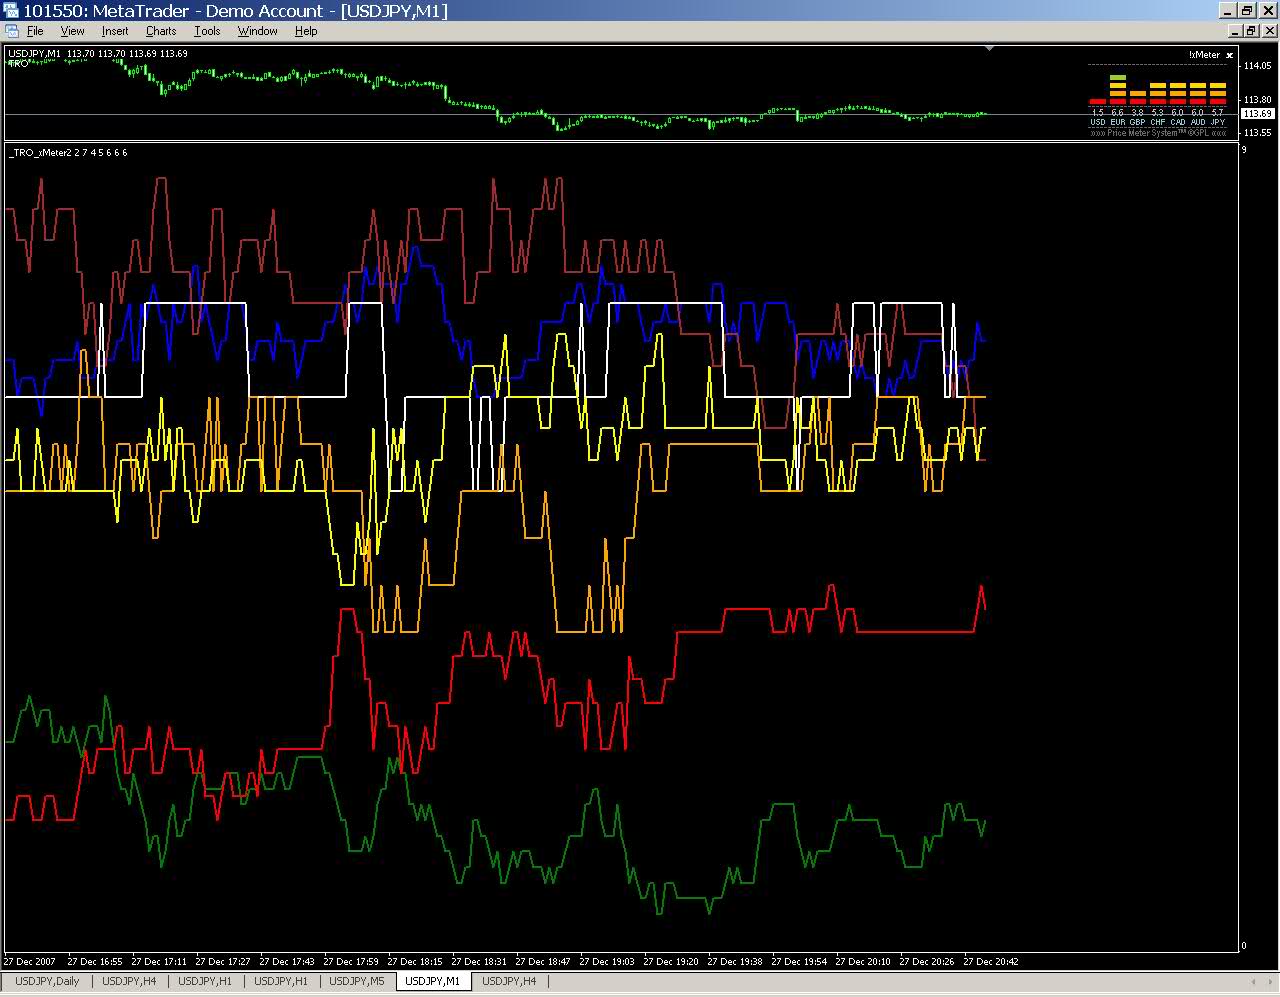This screenshot has width=1280, height=997.
Task: Click the CHF label in the meter
Action: pyautogui.click(x=1158, y=123)
